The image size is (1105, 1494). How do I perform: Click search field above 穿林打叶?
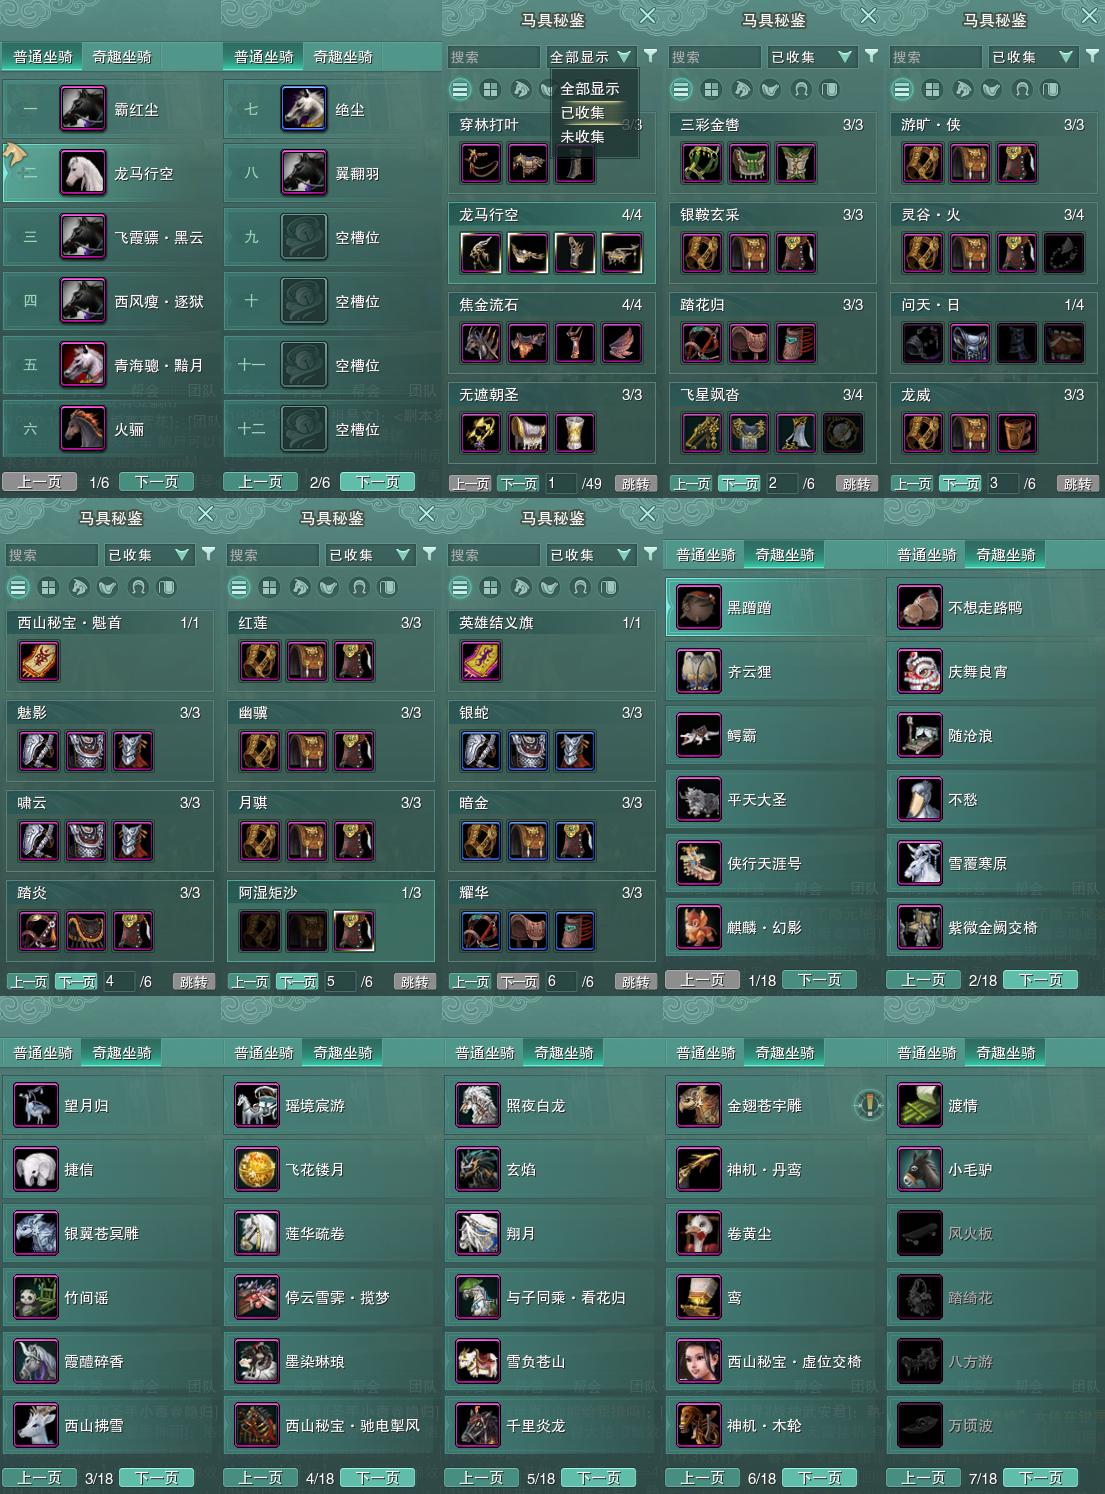pos(494,57)
